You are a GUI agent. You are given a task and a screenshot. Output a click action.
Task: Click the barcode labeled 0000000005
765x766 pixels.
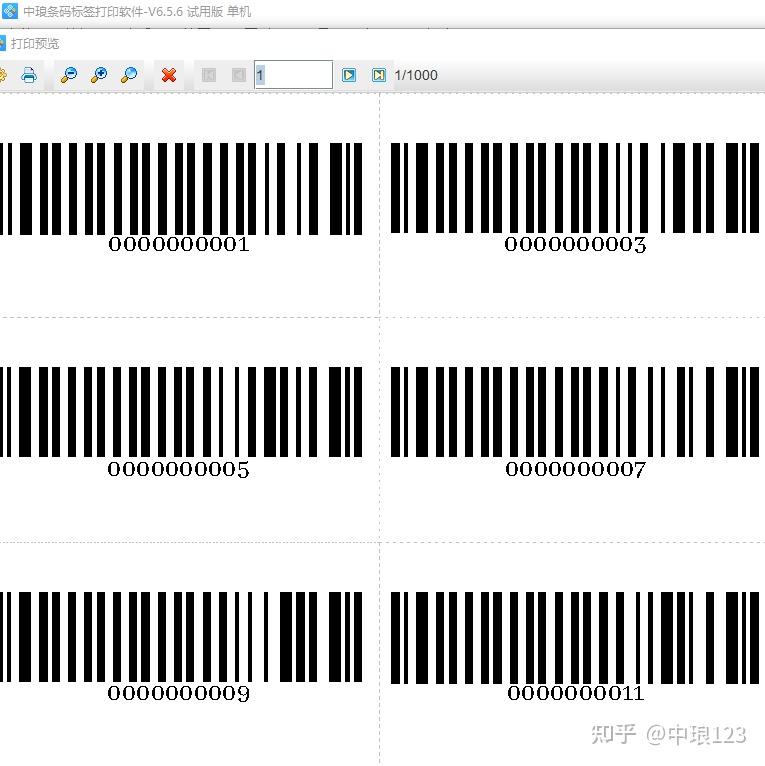coord(181,412)
